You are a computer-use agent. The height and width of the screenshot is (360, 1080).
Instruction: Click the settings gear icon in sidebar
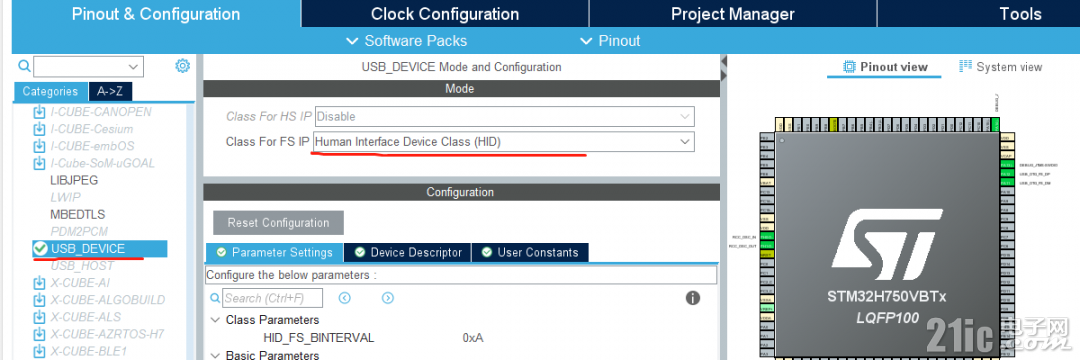coord(183,66)
